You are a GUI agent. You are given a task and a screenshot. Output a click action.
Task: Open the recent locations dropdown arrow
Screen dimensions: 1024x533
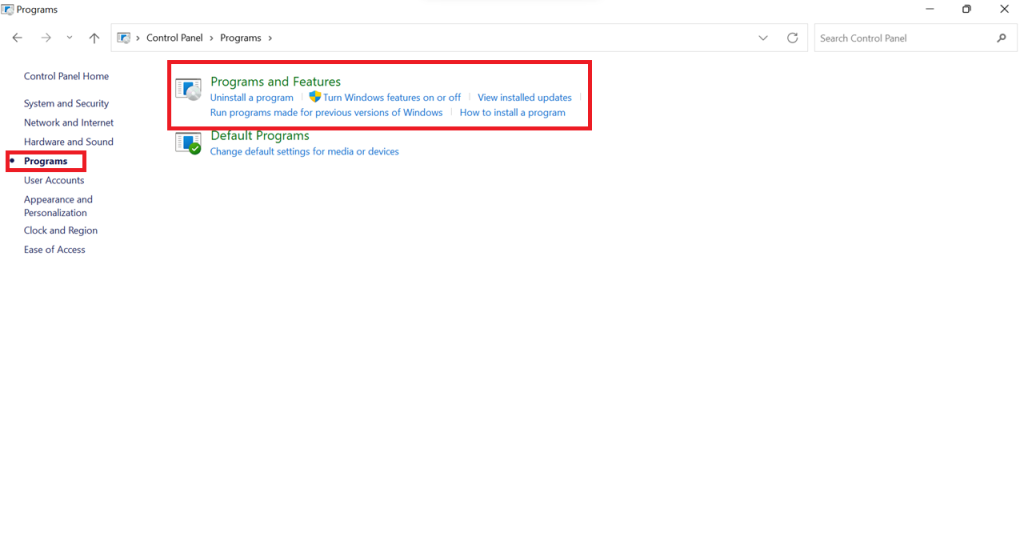click(x=69, y=38)
